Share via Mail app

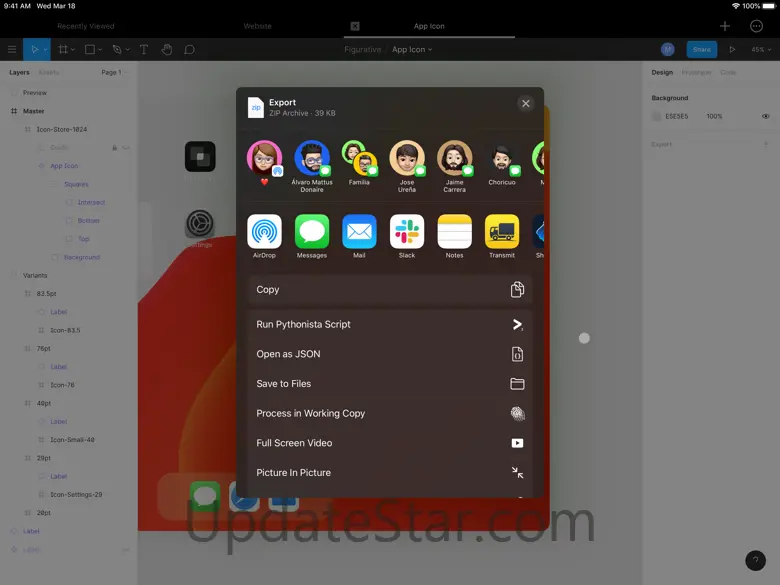[x=359, y=236]
